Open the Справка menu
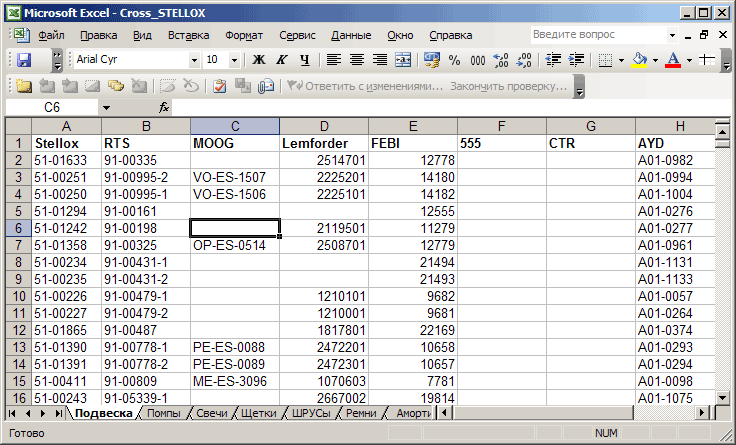736x445 pixels. click(x=450, y=35)
